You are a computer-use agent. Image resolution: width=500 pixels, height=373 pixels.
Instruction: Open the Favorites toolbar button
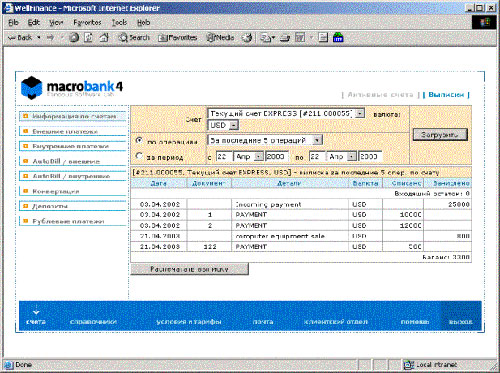[177, 38]
